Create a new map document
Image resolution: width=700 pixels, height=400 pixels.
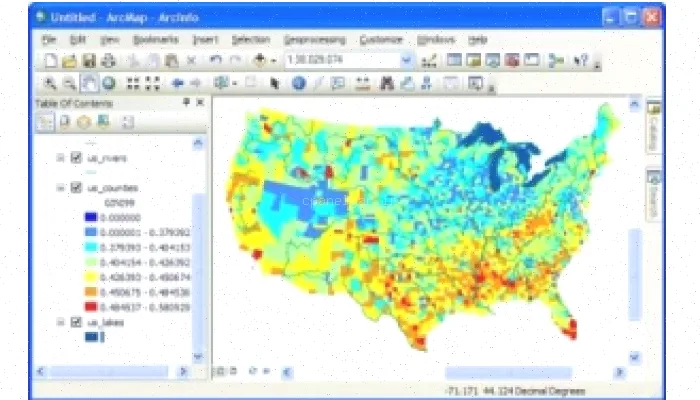coord(50,60)
